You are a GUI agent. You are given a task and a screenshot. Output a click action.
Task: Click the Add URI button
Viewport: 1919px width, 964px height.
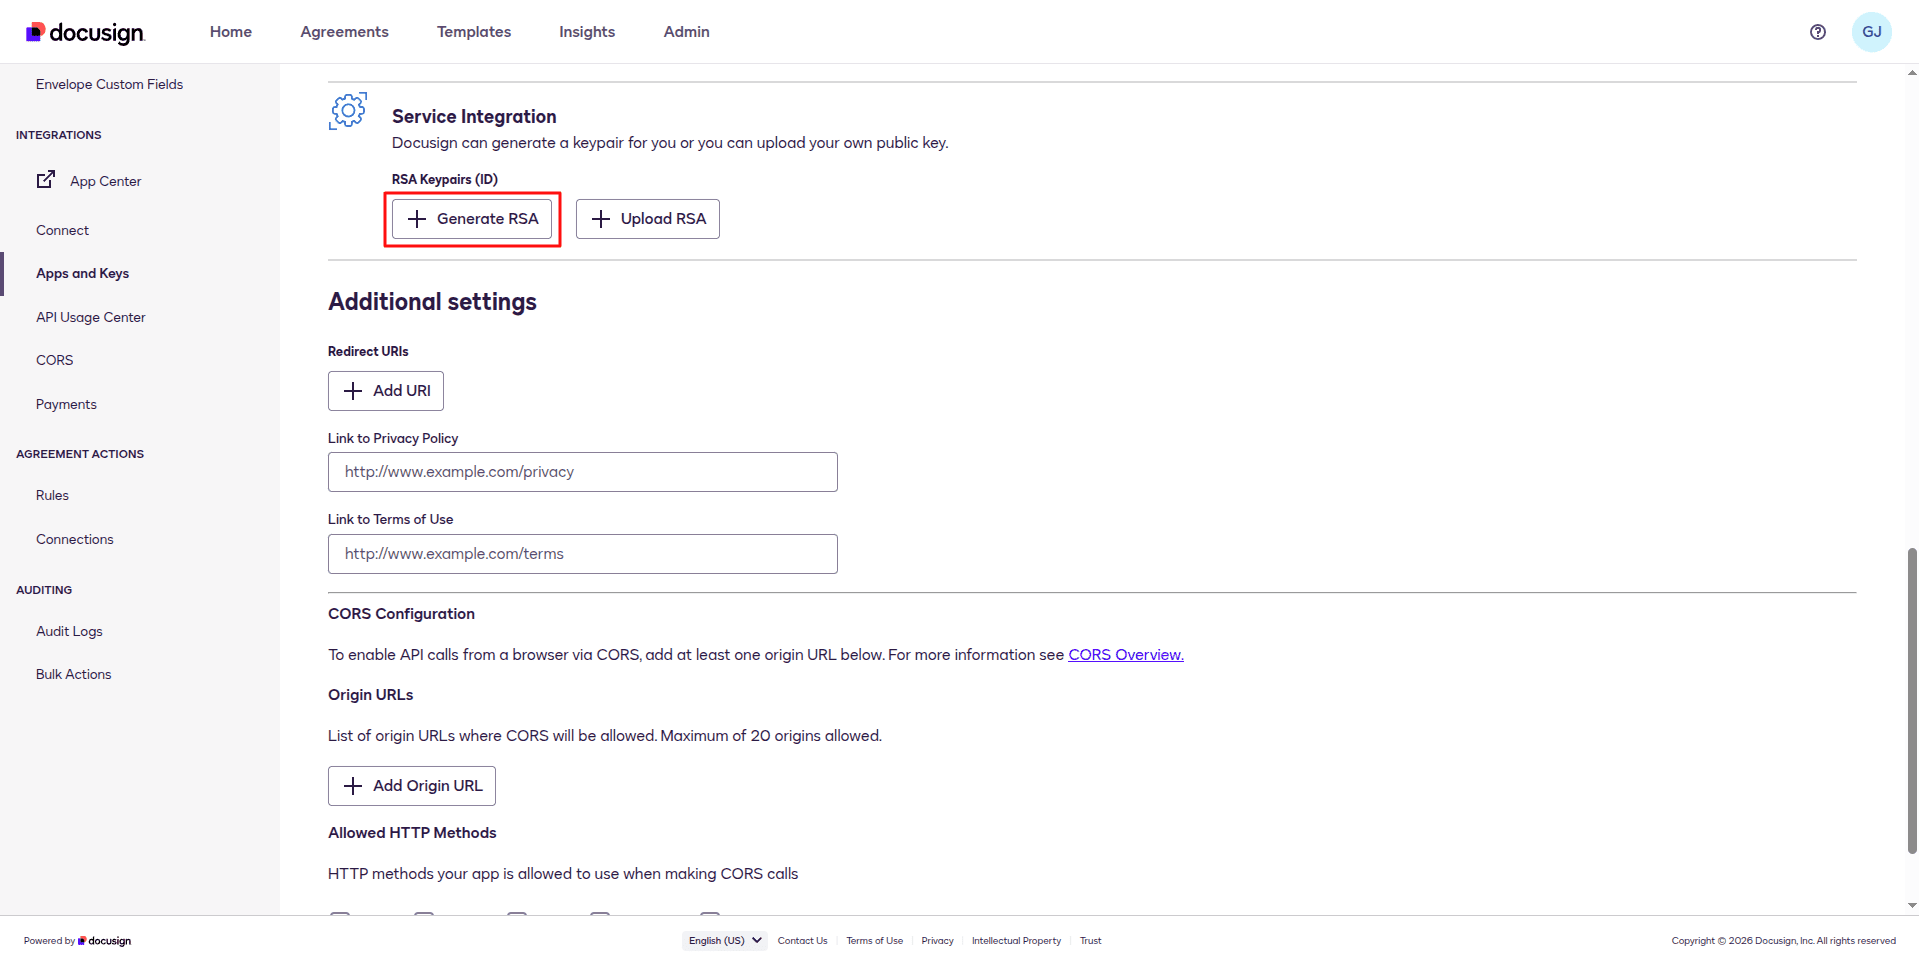pyautogui.click(x=386, y=391)
